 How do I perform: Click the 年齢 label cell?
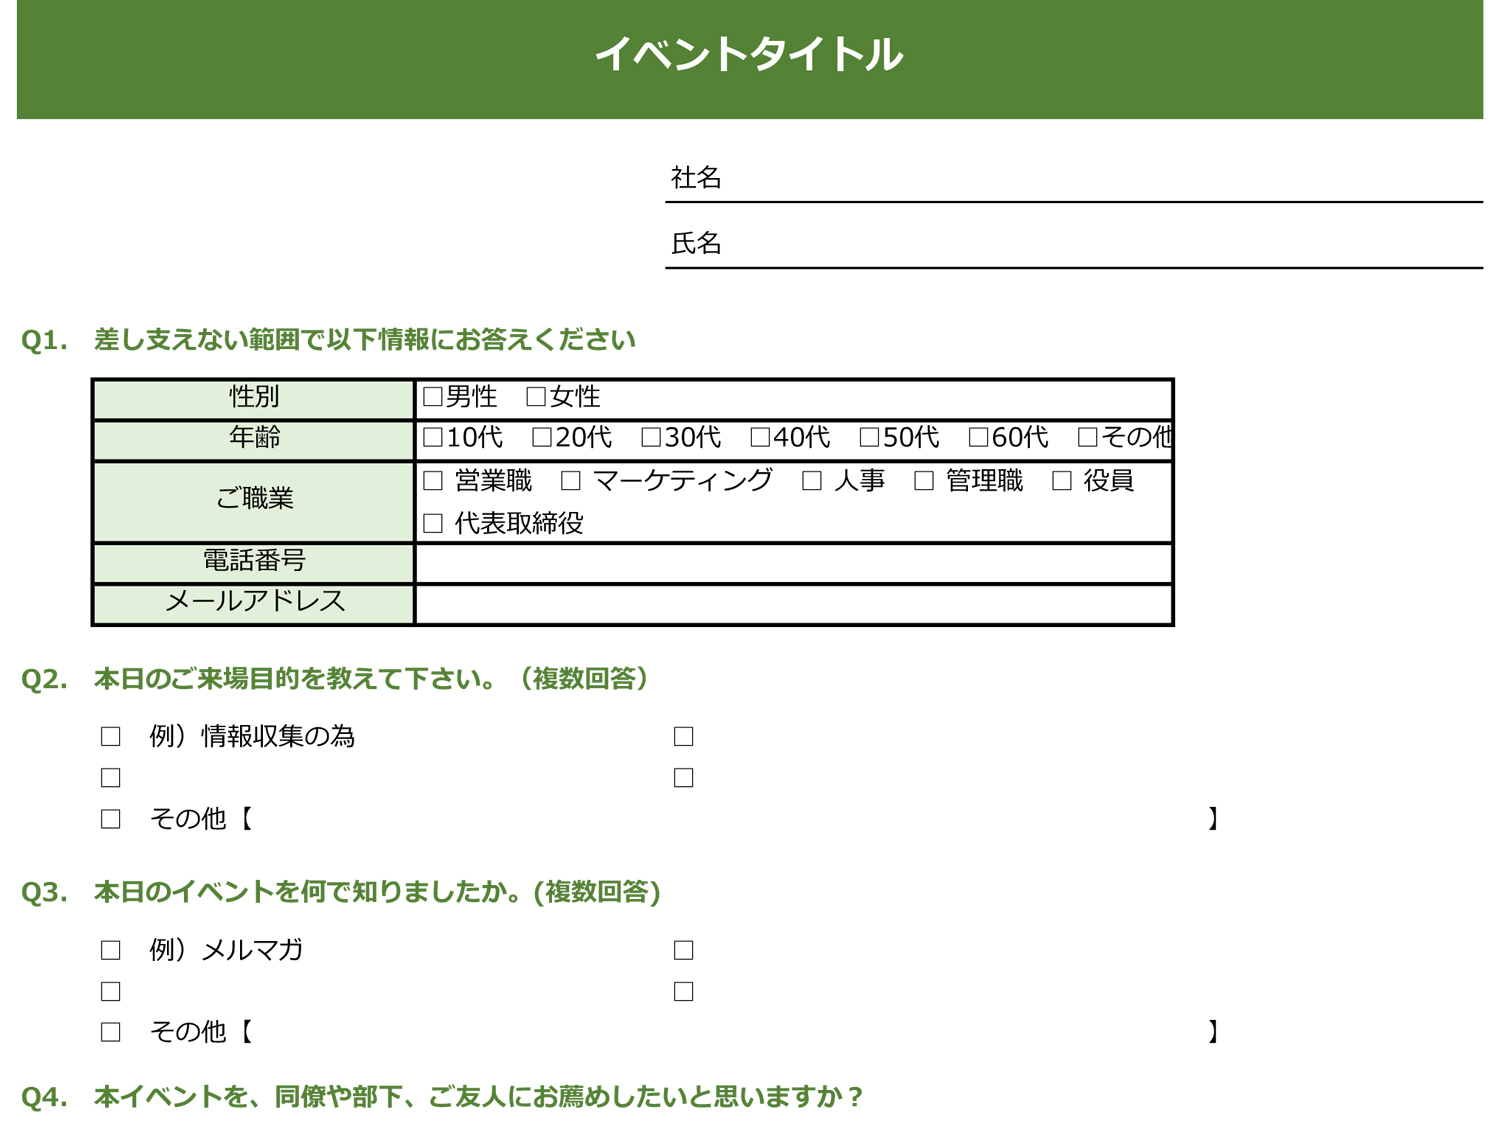tap(254, 440)
